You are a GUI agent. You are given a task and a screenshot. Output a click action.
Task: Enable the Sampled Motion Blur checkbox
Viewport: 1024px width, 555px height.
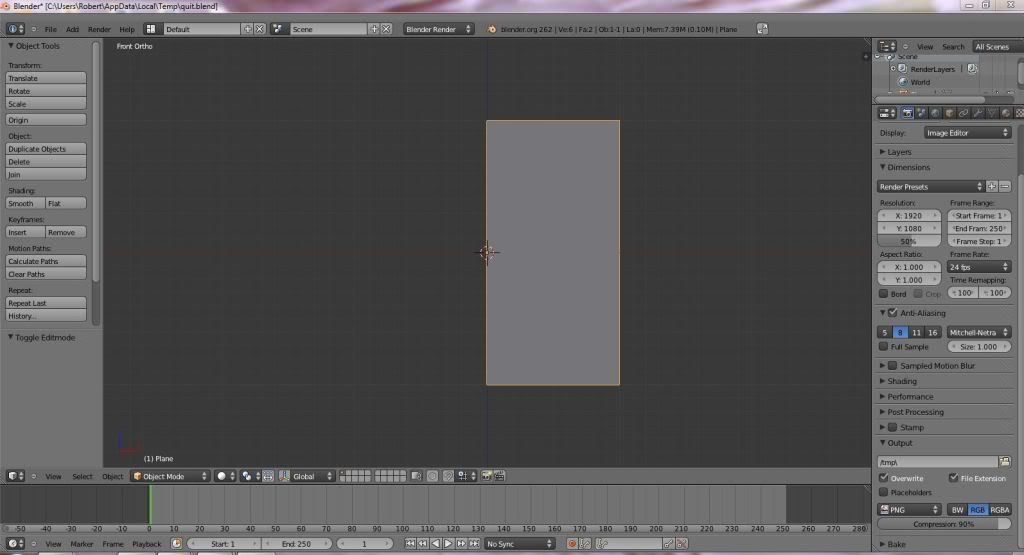(x=893, y=366)
